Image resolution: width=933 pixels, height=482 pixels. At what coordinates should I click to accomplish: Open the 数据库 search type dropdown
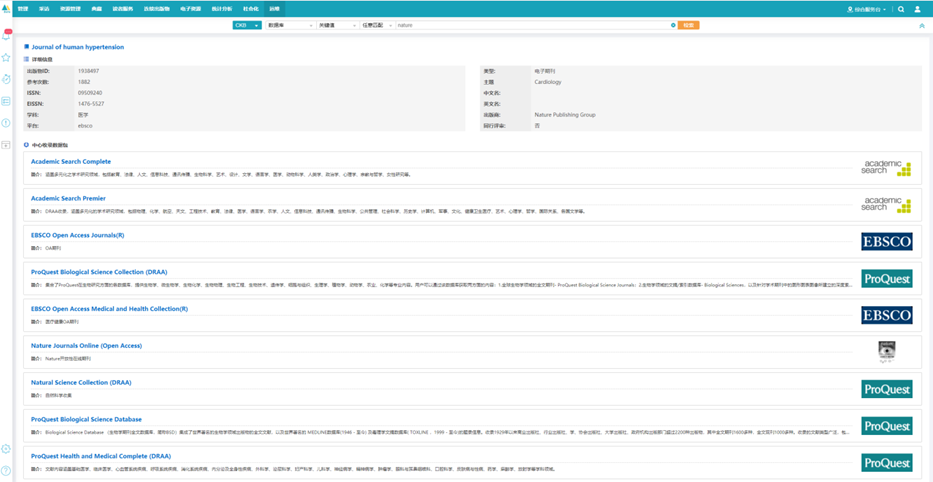[290, 25]
